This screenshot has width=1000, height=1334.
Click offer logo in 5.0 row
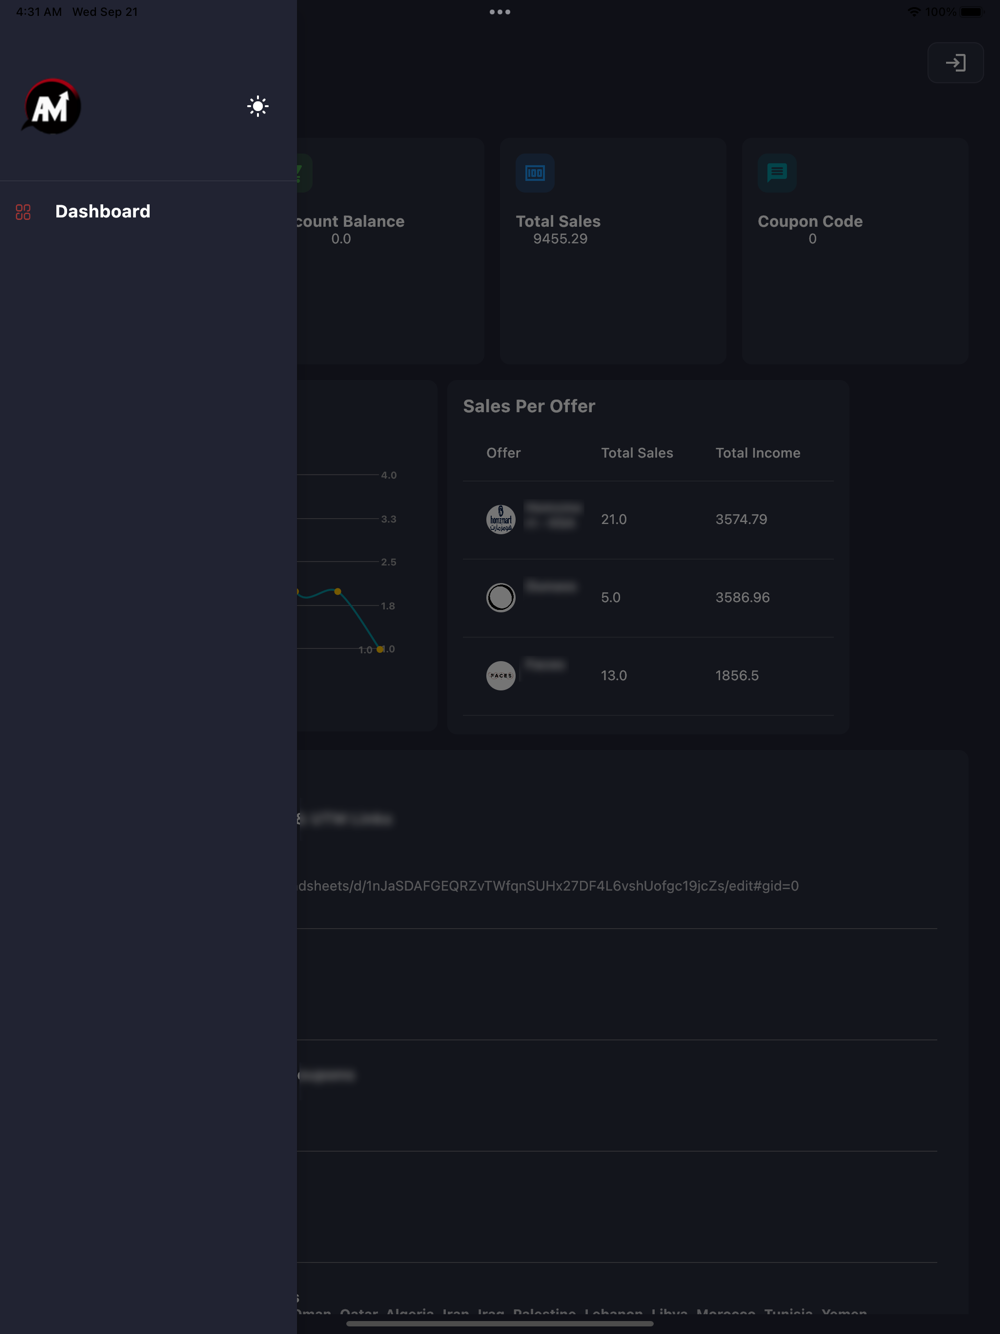coord(501,597)
